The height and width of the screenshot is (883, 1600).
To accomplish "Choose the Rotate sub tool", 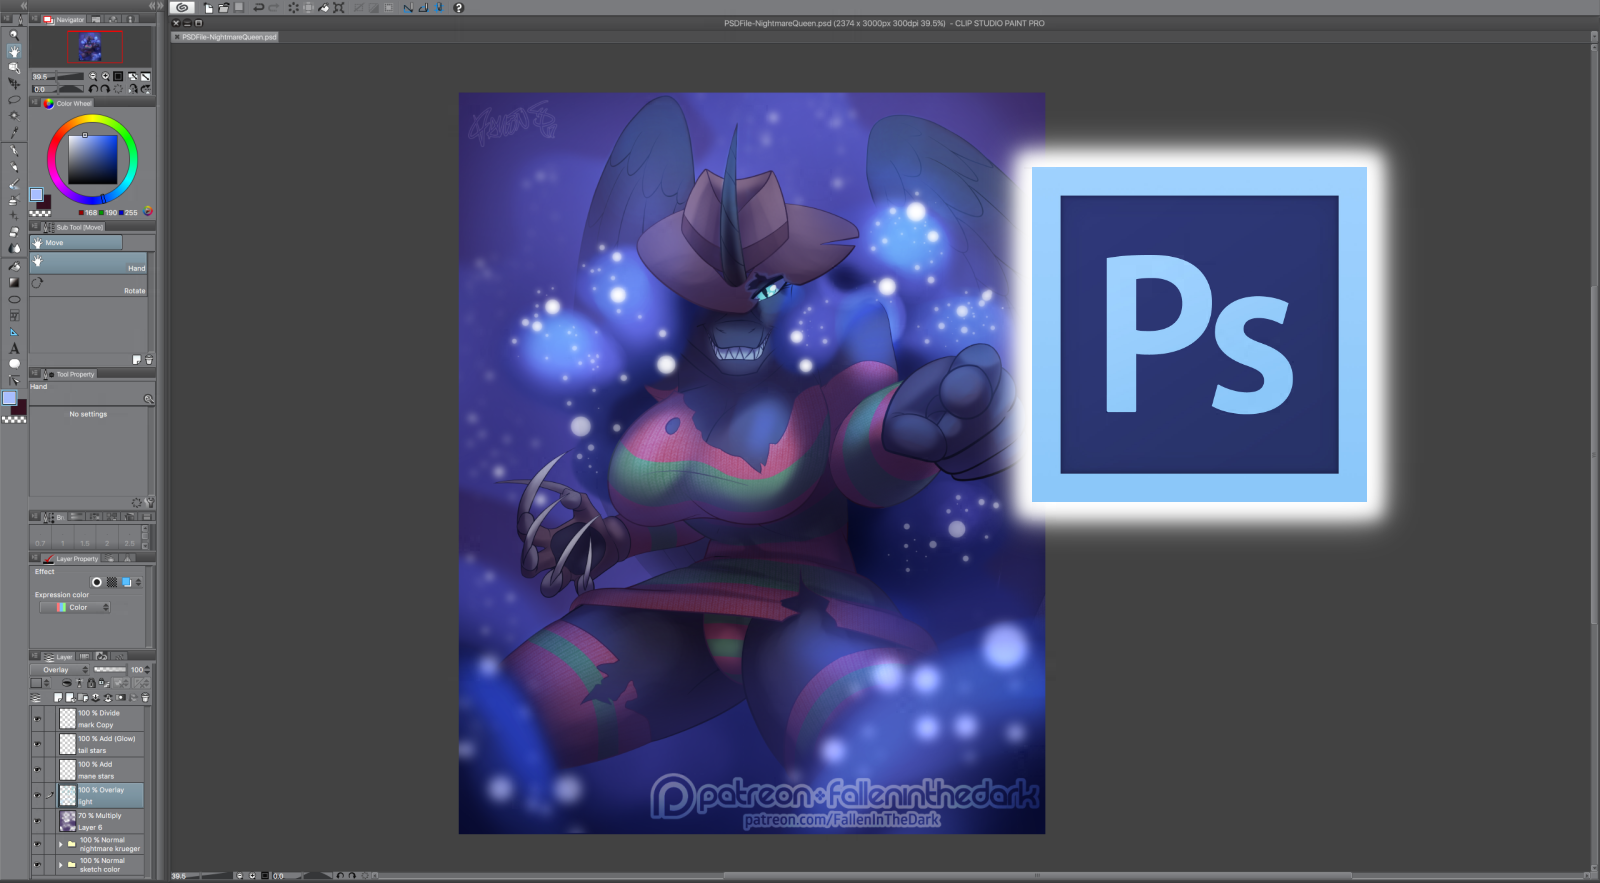I will coord(89,286).
